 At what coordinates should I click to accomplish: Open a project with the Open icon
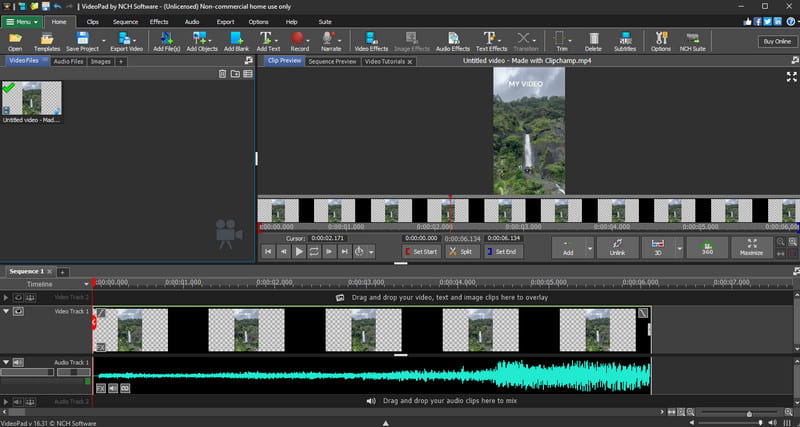pyautogui.click(x=15, y=42)
